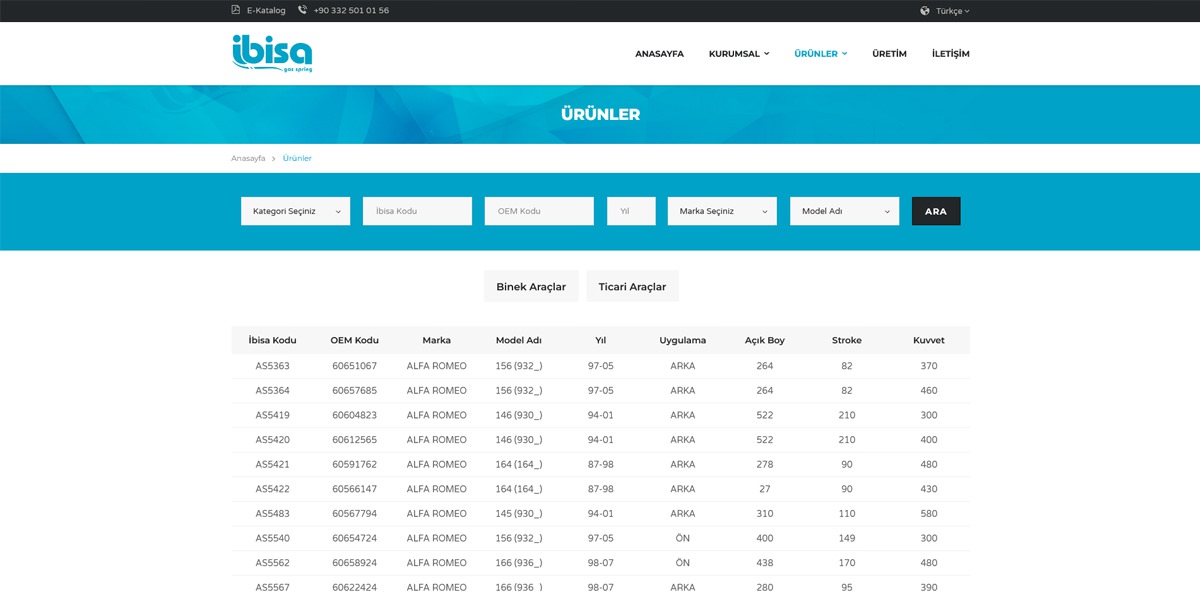Select the Ticari Araçlar tab
The height and width of the screenshot is (600, 1200).
coord(632,286)
